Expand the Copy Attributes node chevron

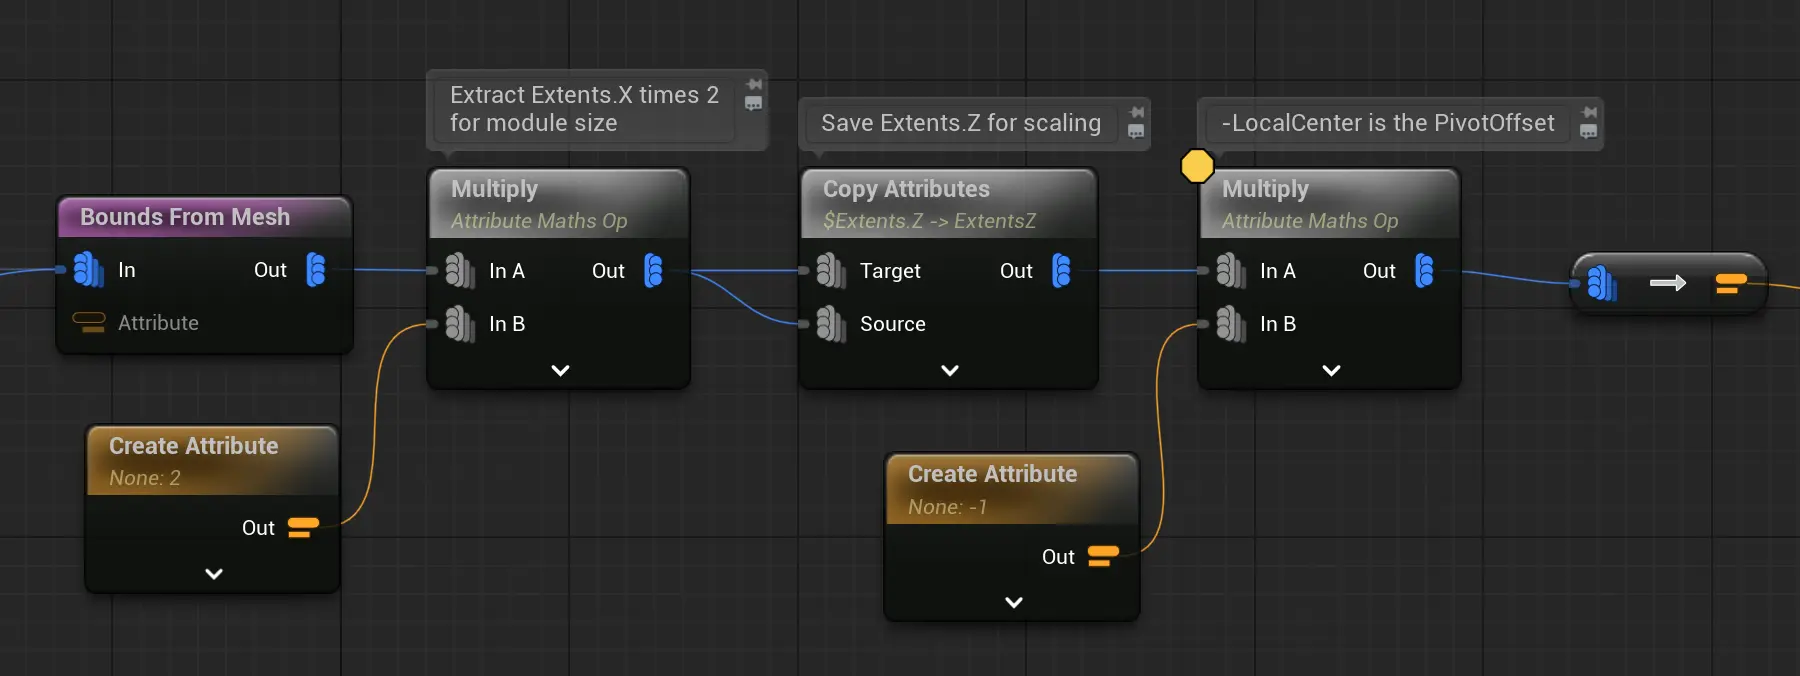tap(950, 370)
